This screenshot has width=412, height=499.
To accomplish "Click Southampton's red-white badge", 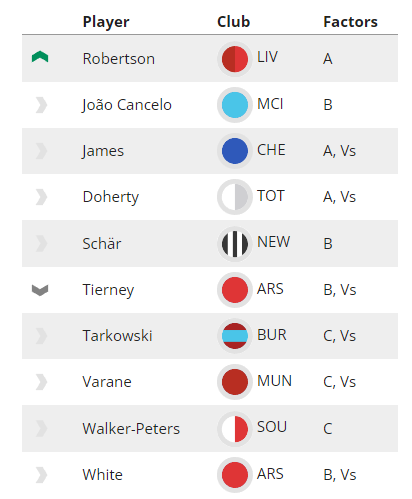I will coord(235,429).
